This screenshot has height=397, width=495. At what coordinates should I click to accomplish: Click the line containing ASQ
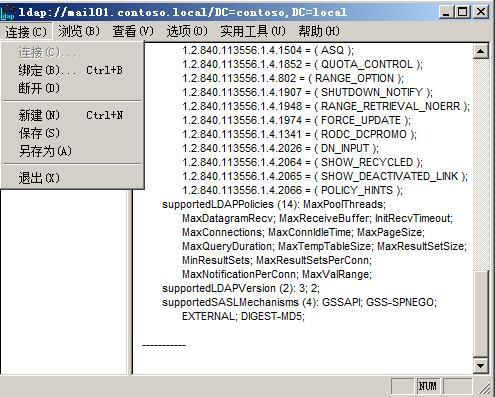268,50
